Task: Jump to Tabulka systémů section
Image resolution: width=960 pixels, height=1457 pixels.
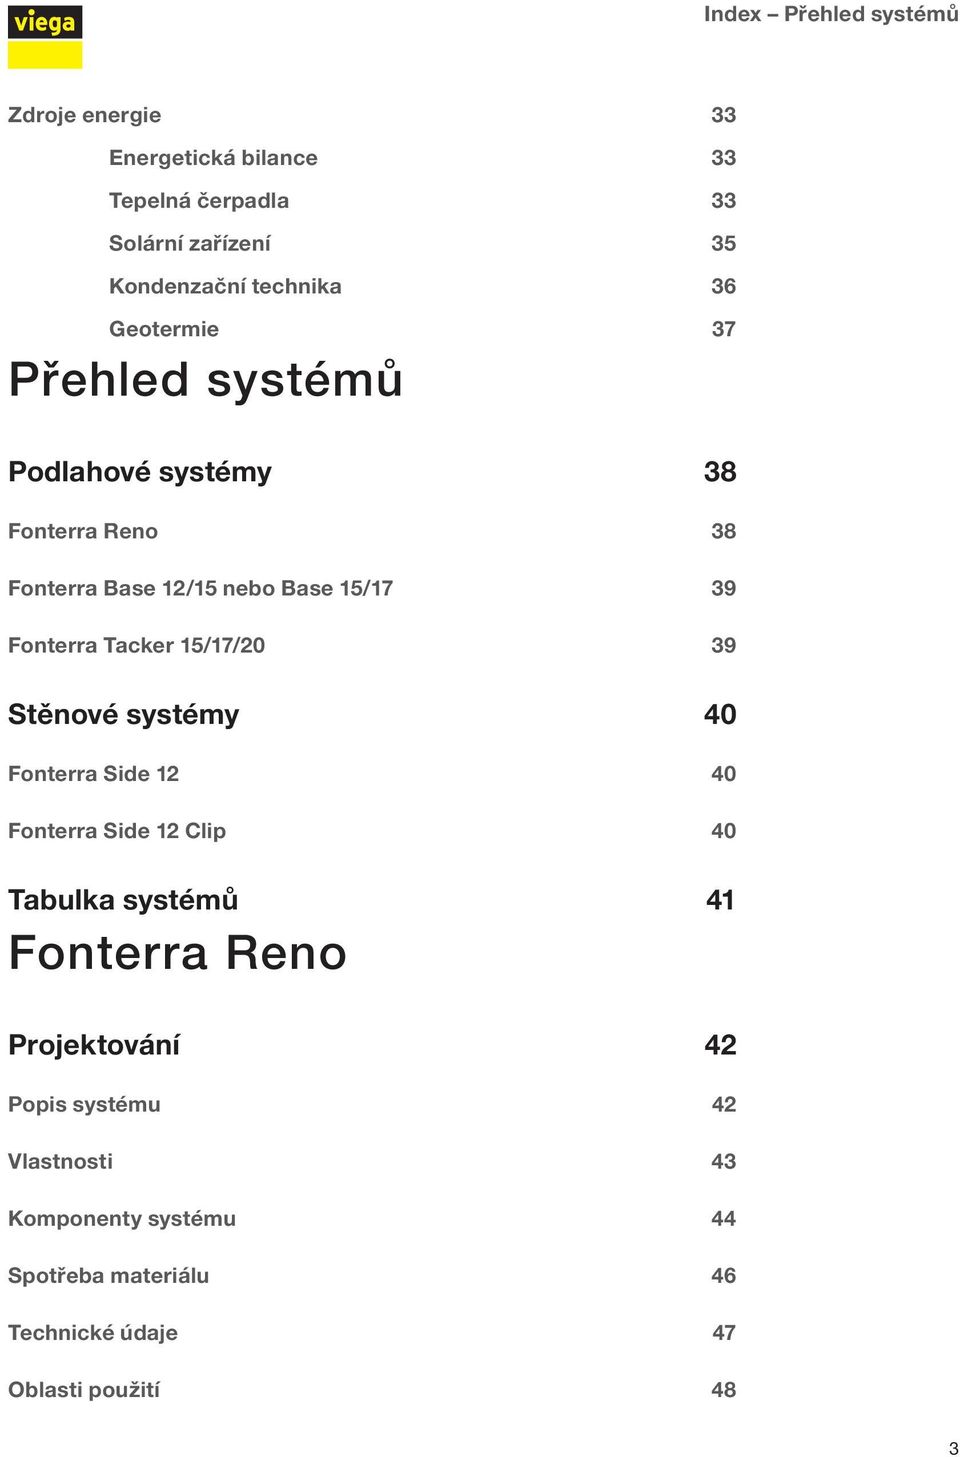Action: click(123, 900)
